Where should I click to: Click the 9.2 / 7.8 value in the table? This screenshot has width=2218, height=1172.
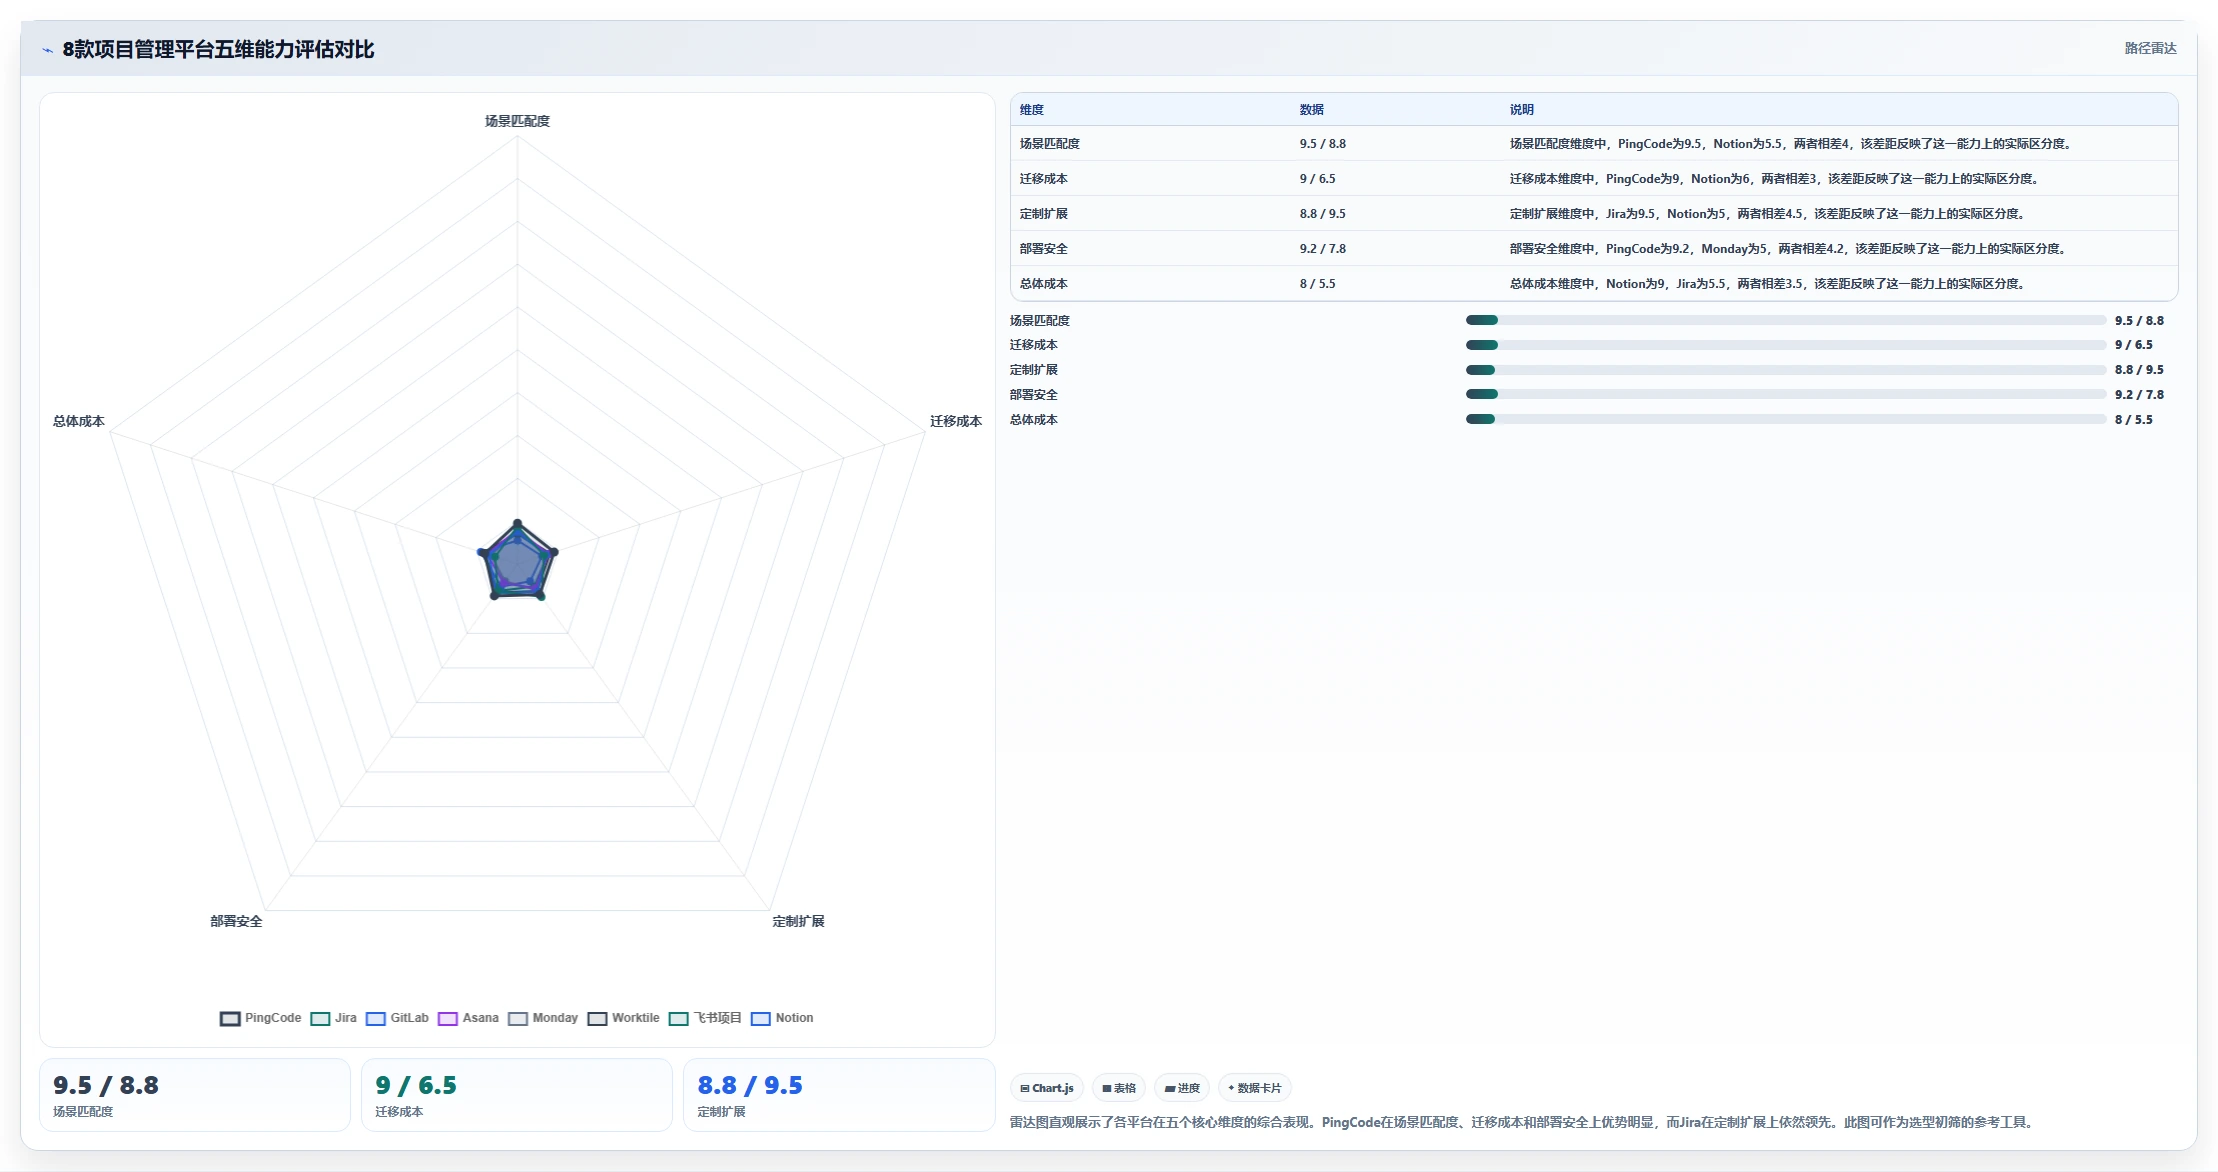1323,249
